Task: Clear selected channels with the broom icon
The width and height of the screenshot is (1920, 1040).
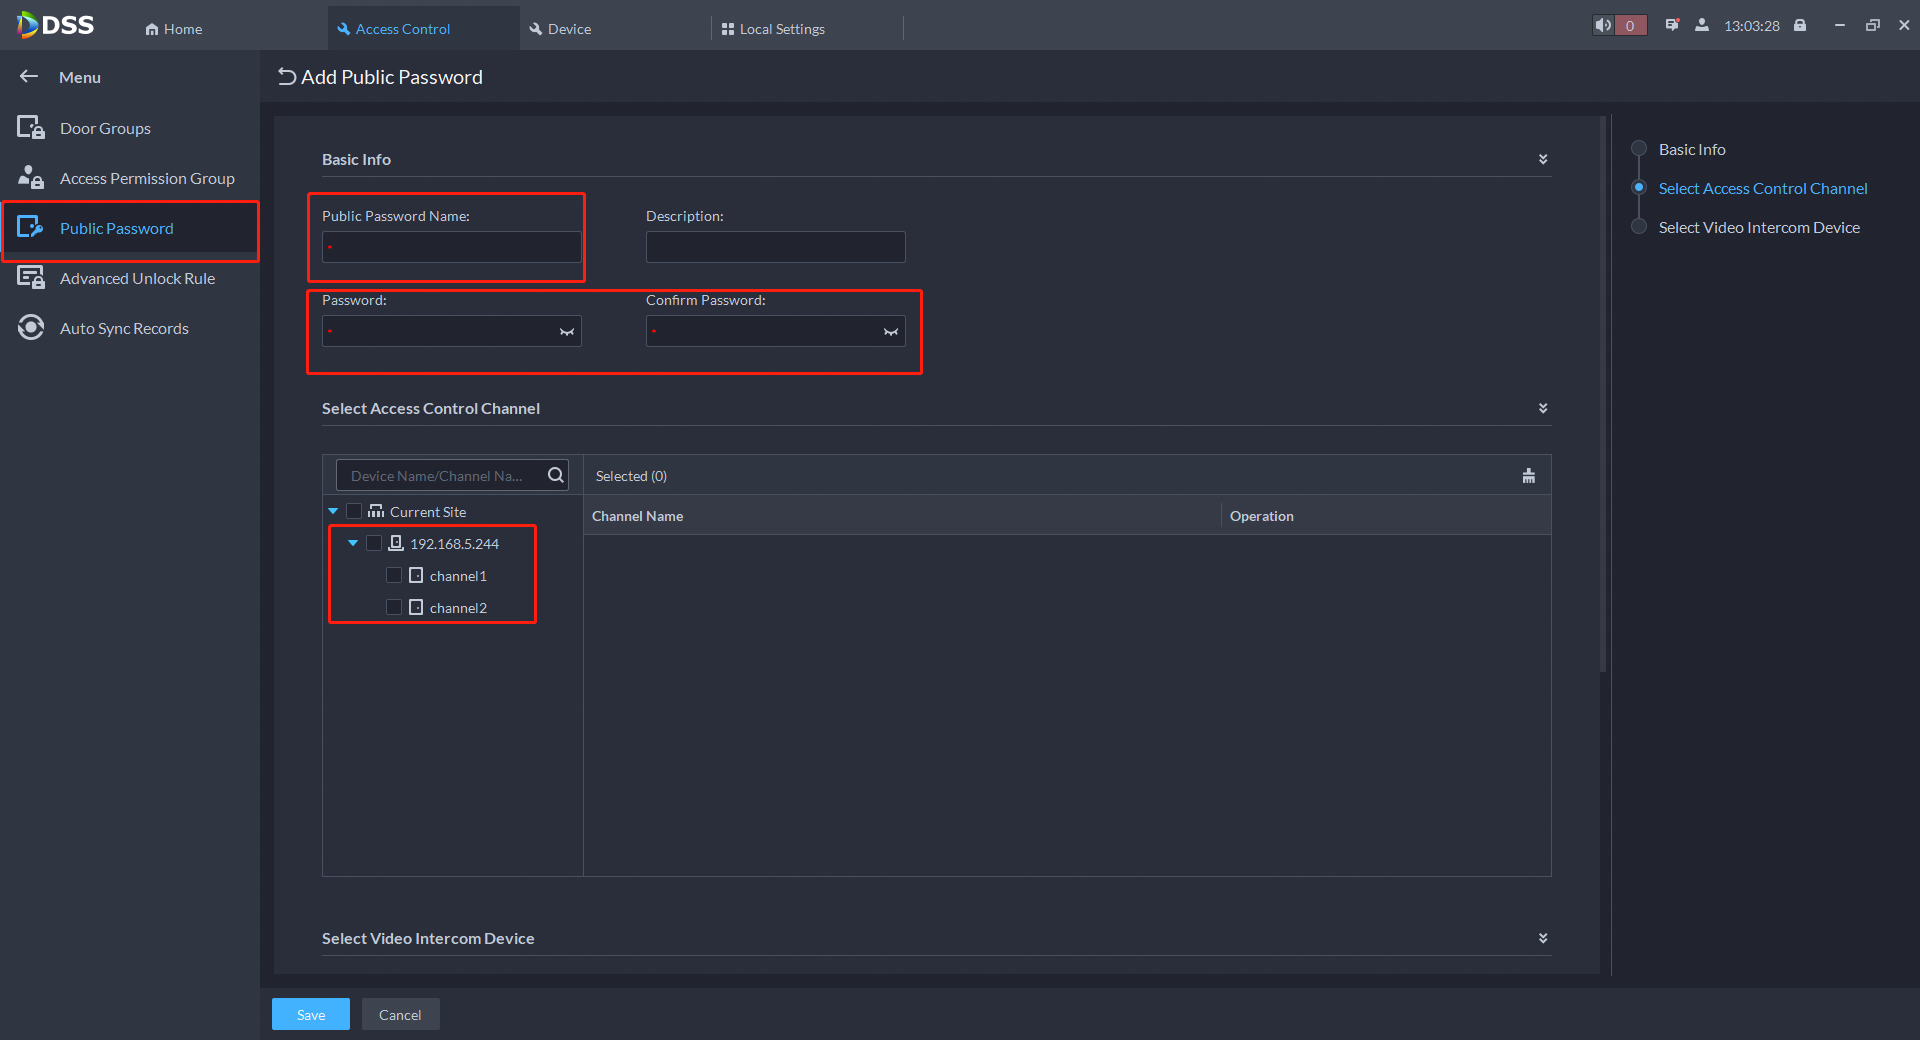Action: click(1528, 476)
